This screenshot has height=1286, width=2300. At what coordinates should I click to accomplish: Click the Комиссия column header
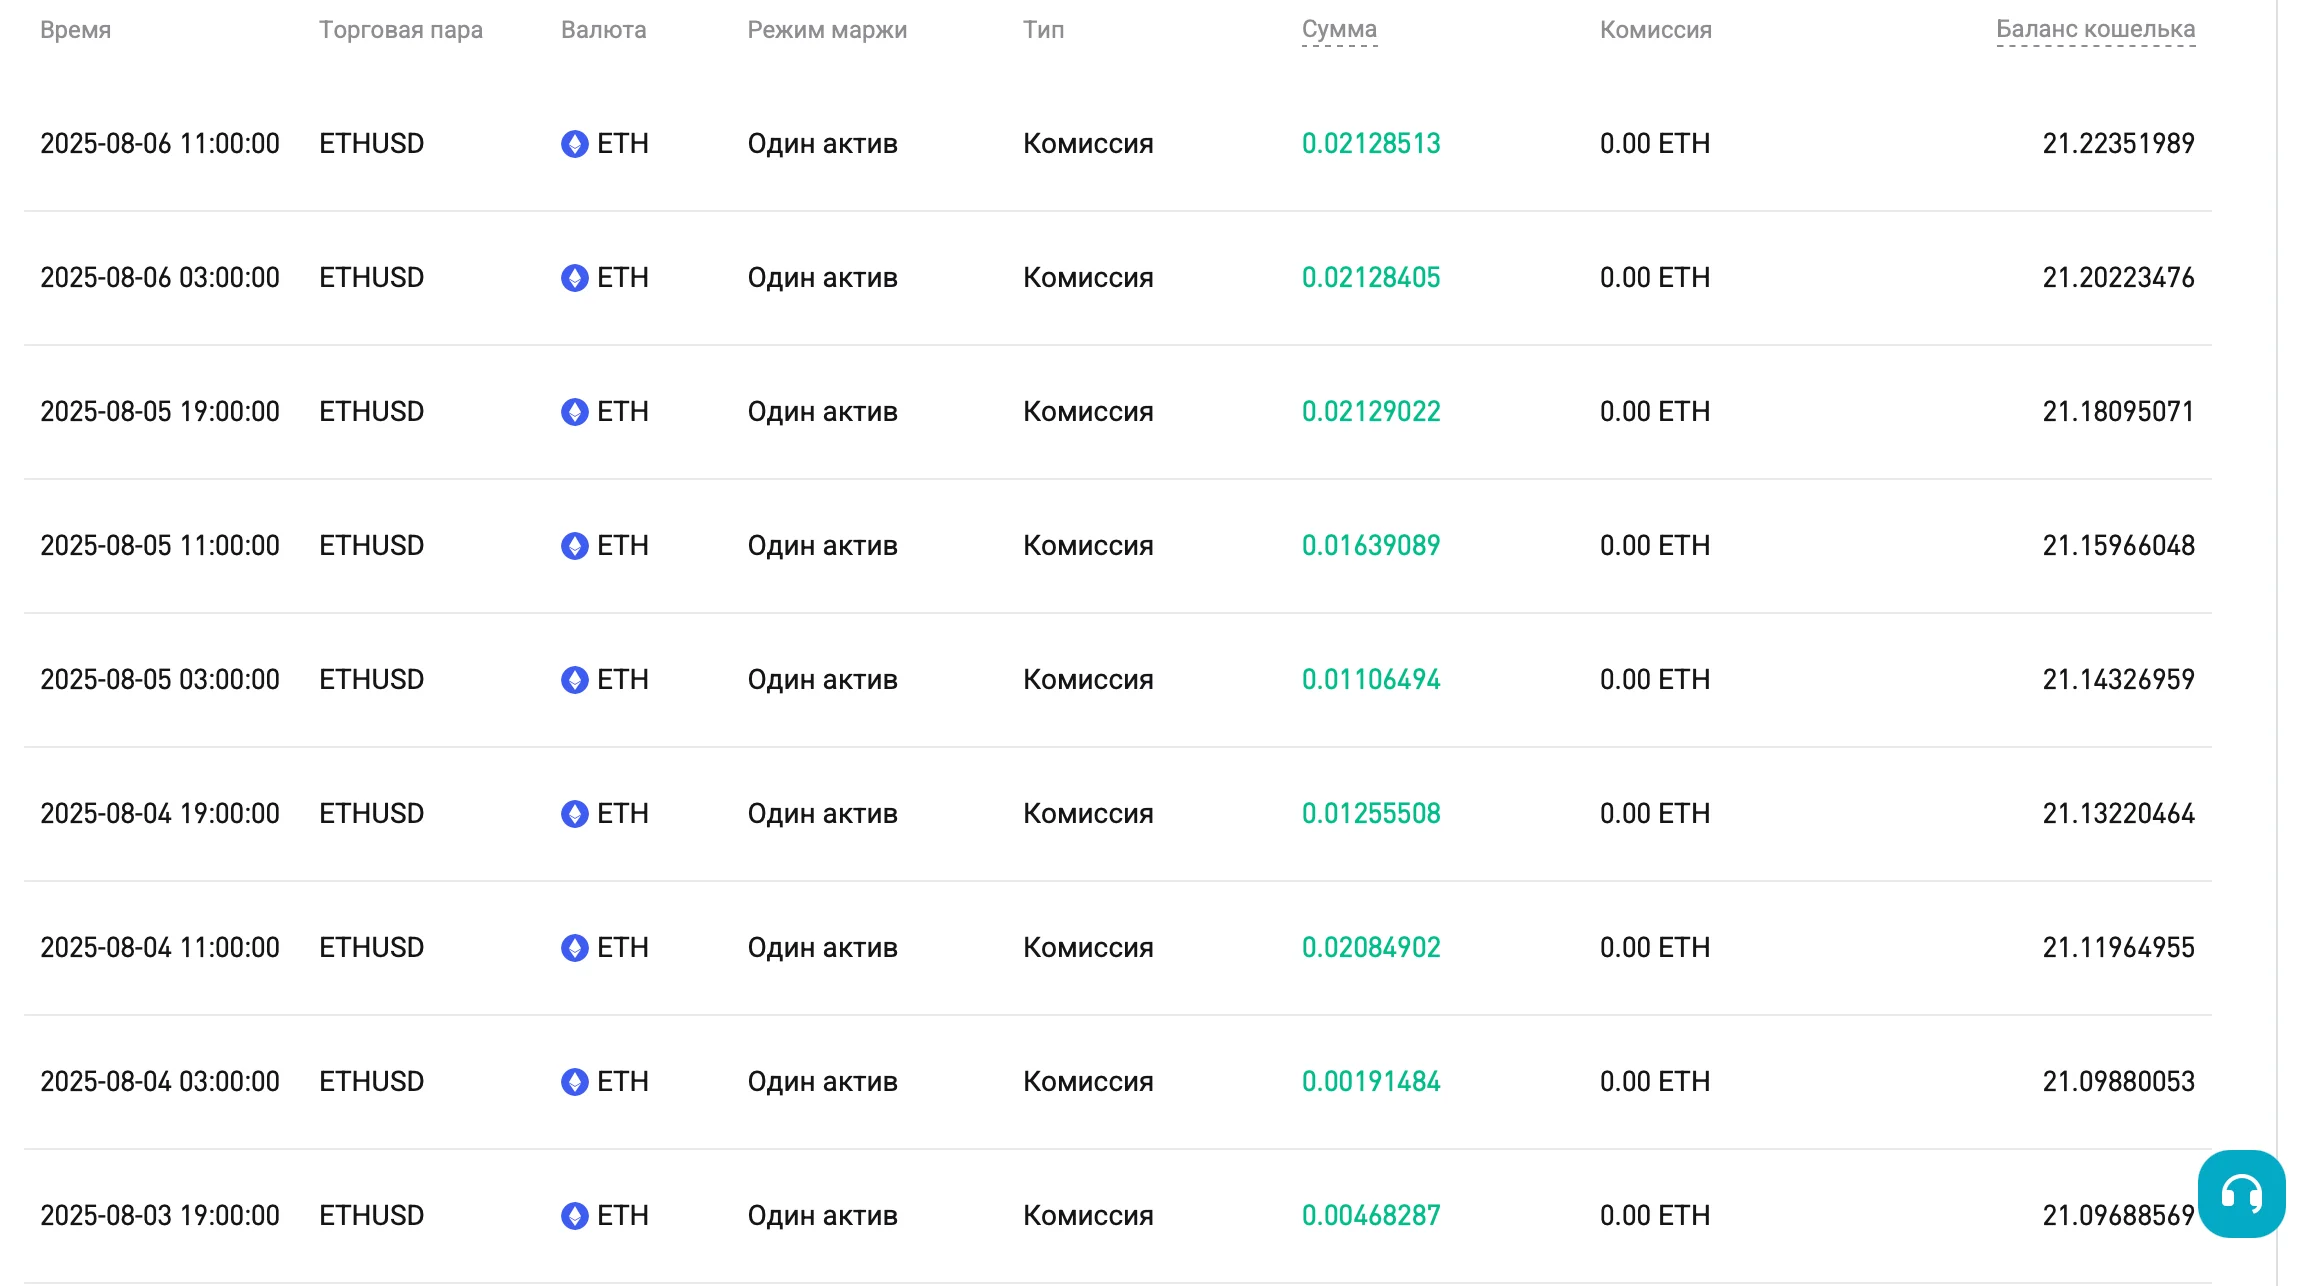click(1656, 30)
